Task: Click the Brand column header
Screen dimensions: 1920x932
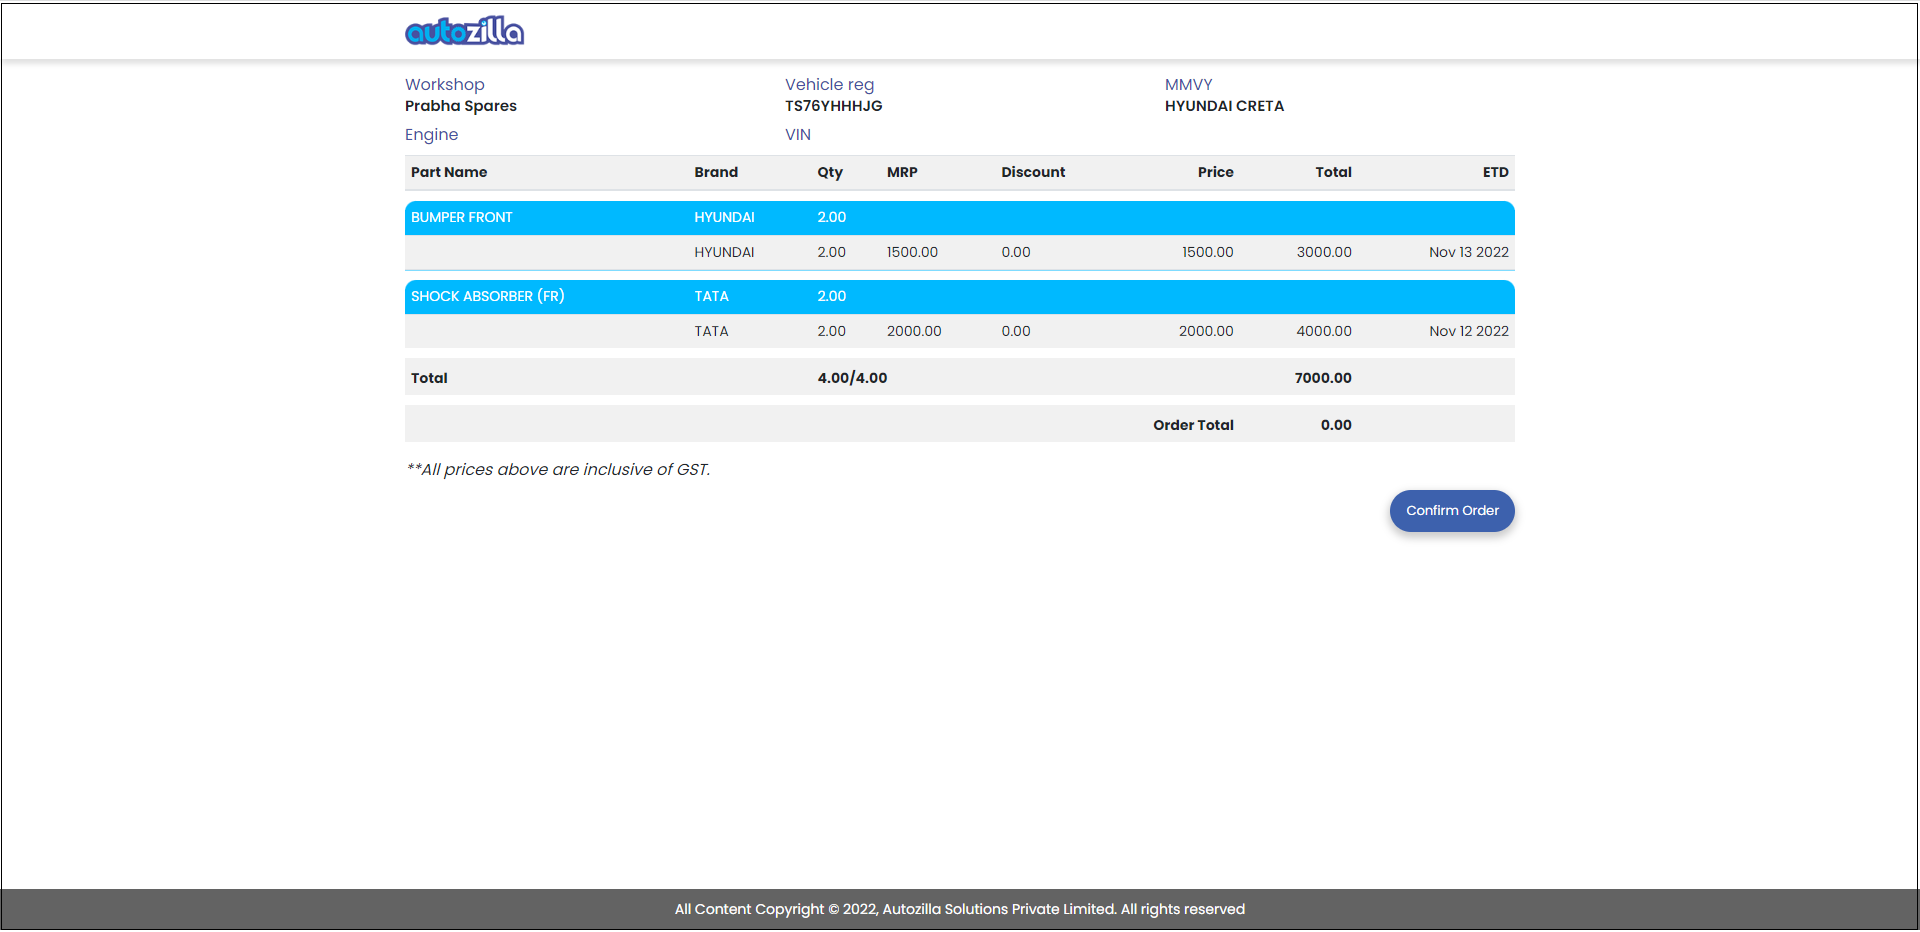Action: [716, 172]
